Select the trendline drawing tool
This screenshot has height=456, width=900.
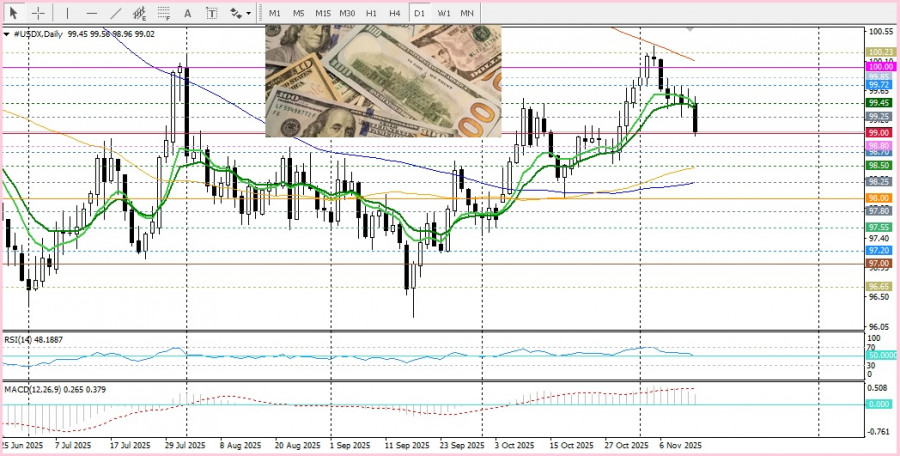coord(116,13)
